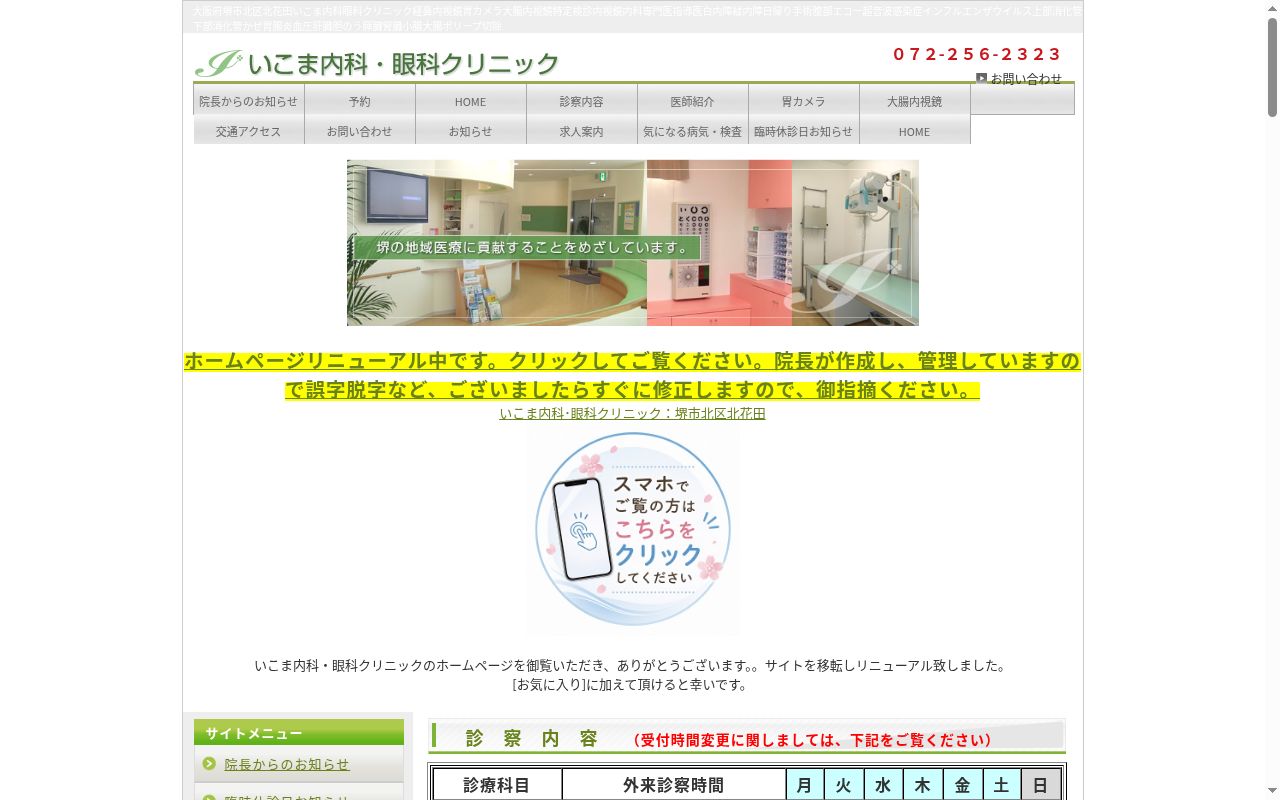
Task: Open 院長からのお知らせ in the site menu sidebar
Action: pyautogui.click(x=287, y=764)
